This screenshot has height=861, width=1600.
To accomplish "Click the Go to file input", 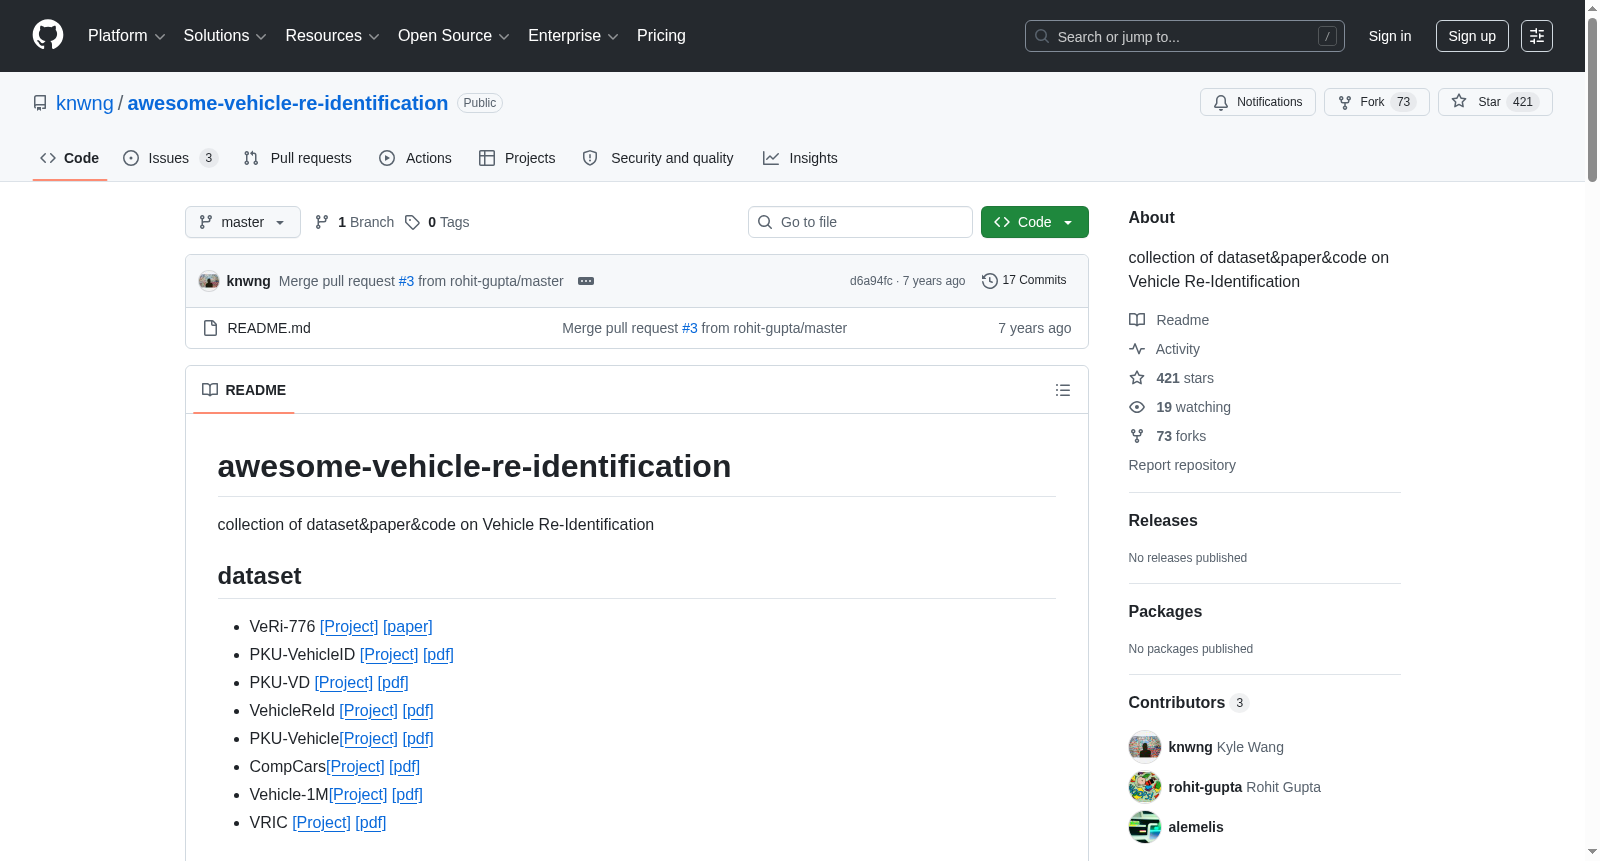I will click(x=860, y=222).
